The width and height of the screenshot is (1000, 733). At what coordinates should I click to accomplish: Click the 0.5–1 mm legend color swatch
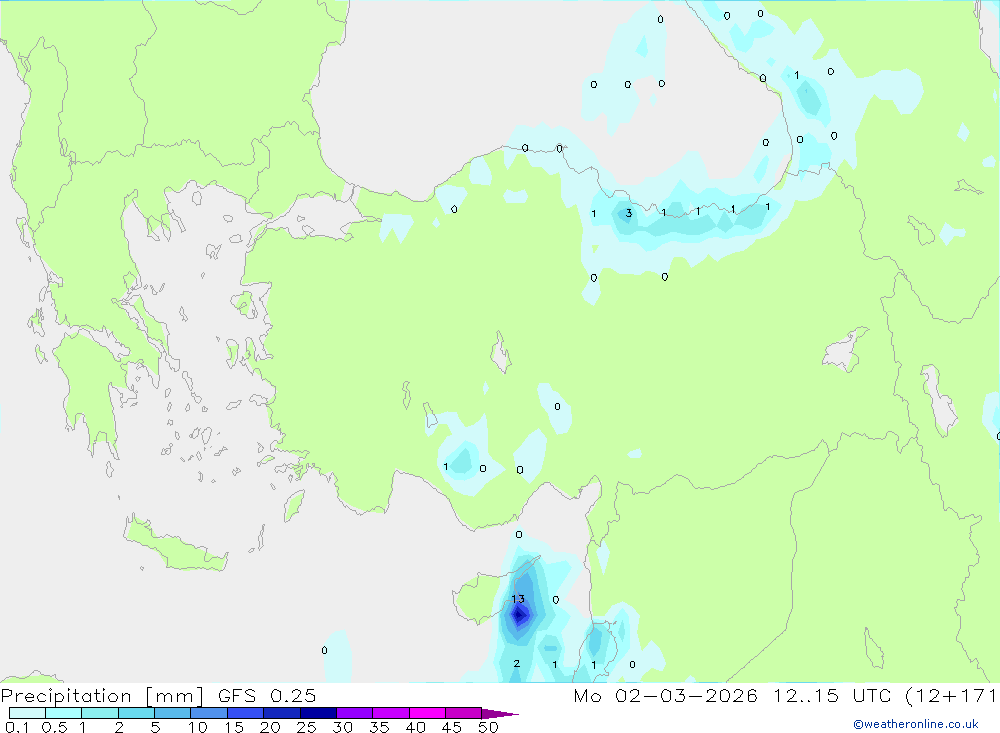click(64, 713)
